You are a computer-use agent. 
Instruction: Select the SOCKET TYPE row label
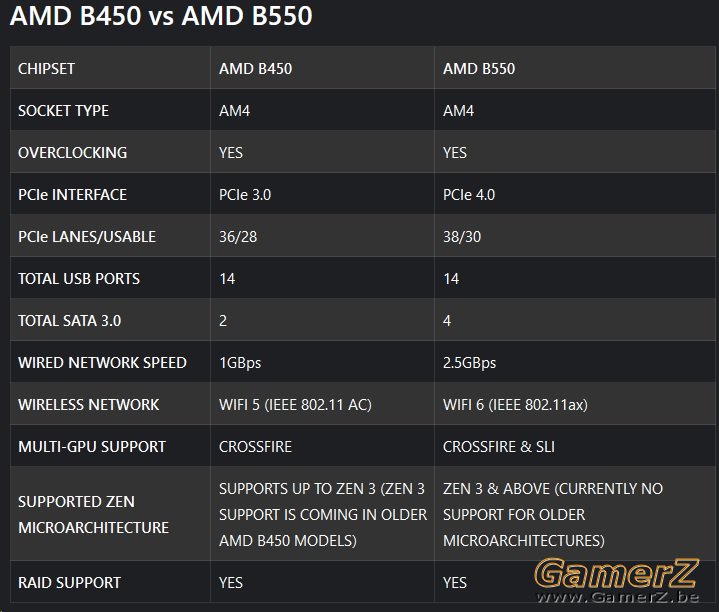[x=63, y=110]
